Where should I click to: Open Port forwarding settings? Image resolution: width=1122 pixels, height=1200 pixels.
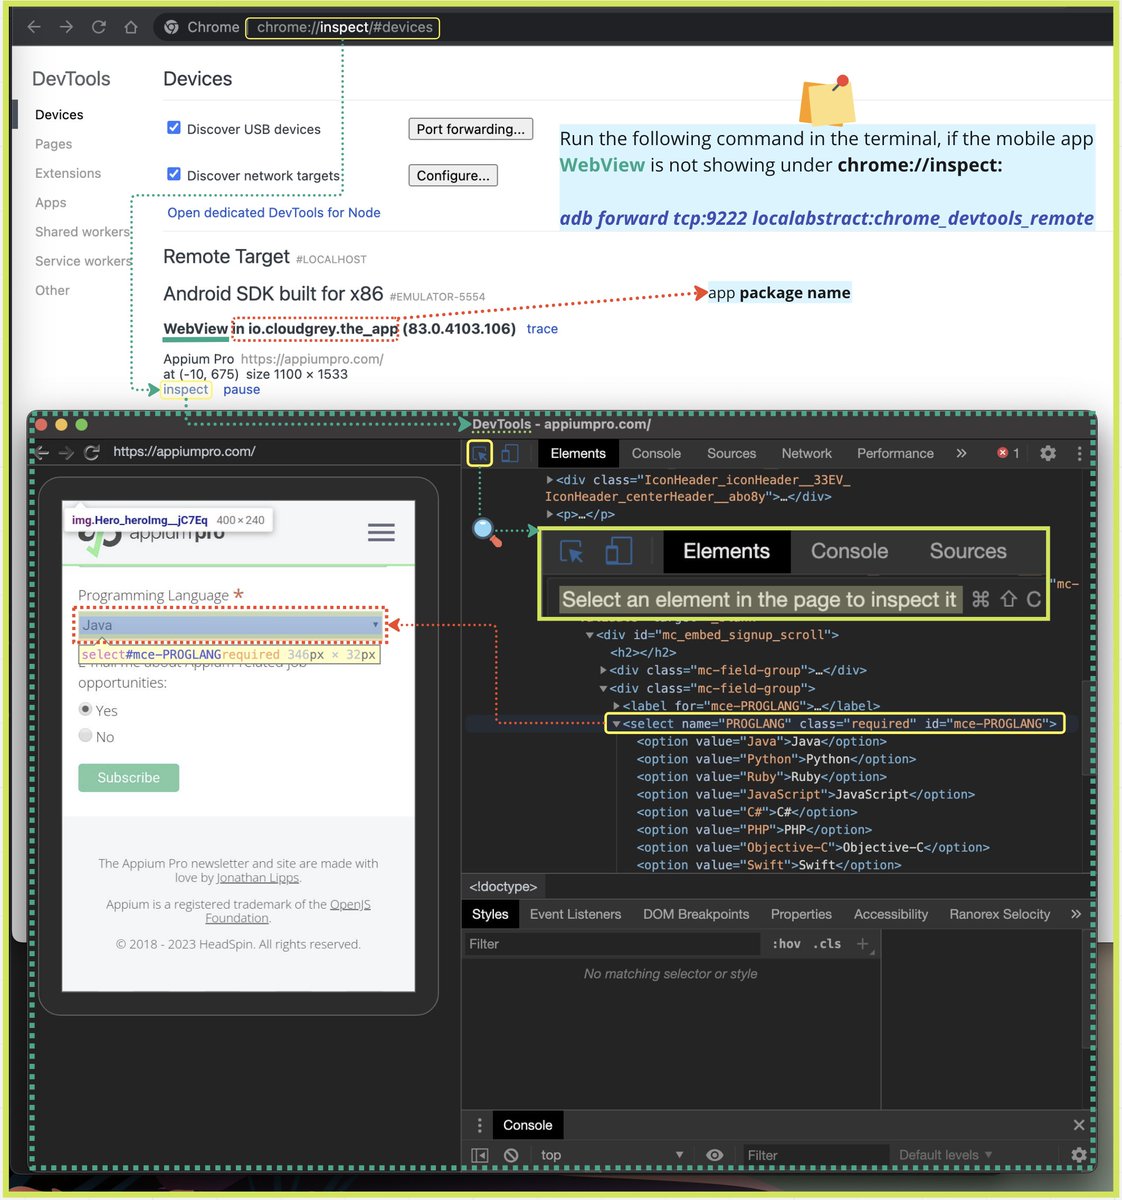(x=470, y=129)
